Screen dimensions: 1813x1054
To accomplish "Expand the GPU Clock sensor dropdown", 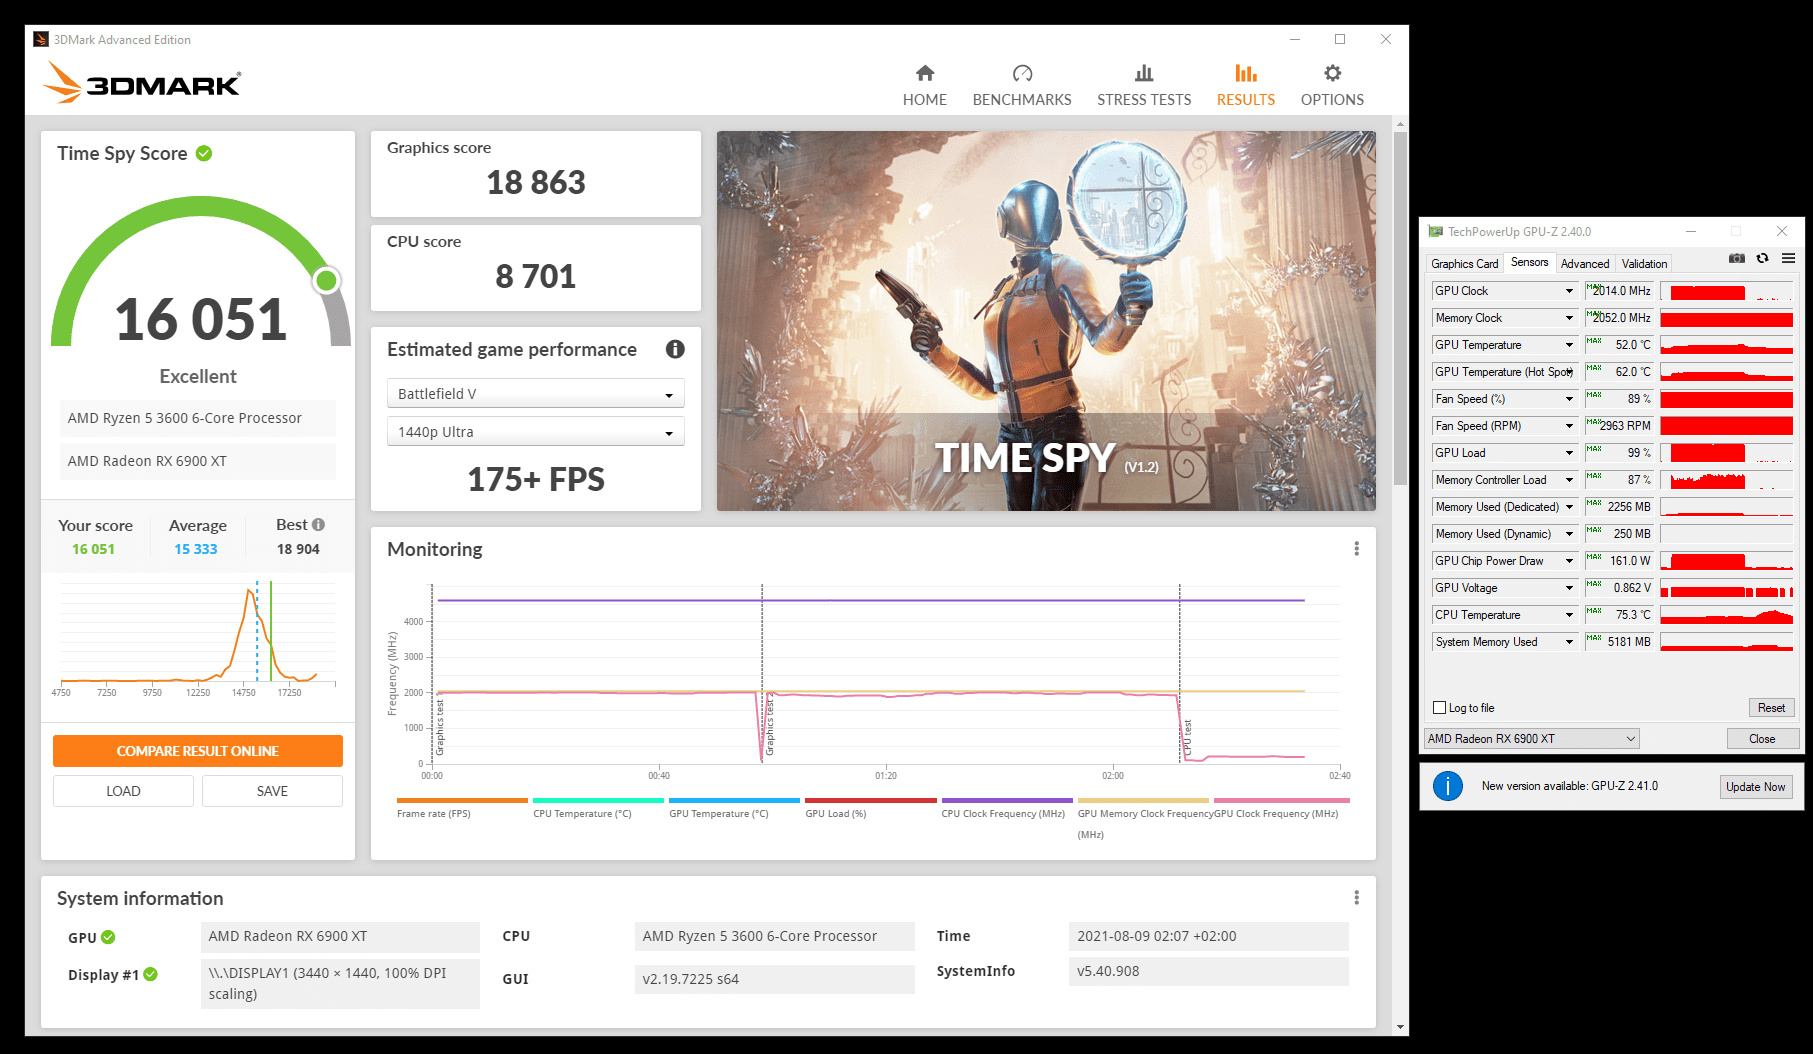I will 1569,291.
